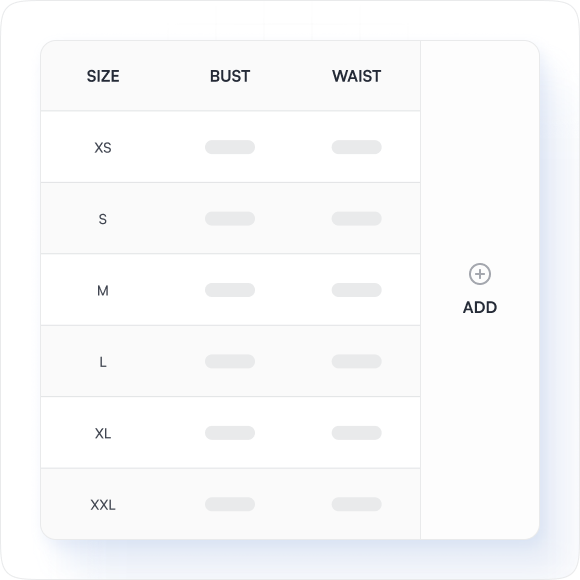Edit the waist value for XXL

click(357, 504)
